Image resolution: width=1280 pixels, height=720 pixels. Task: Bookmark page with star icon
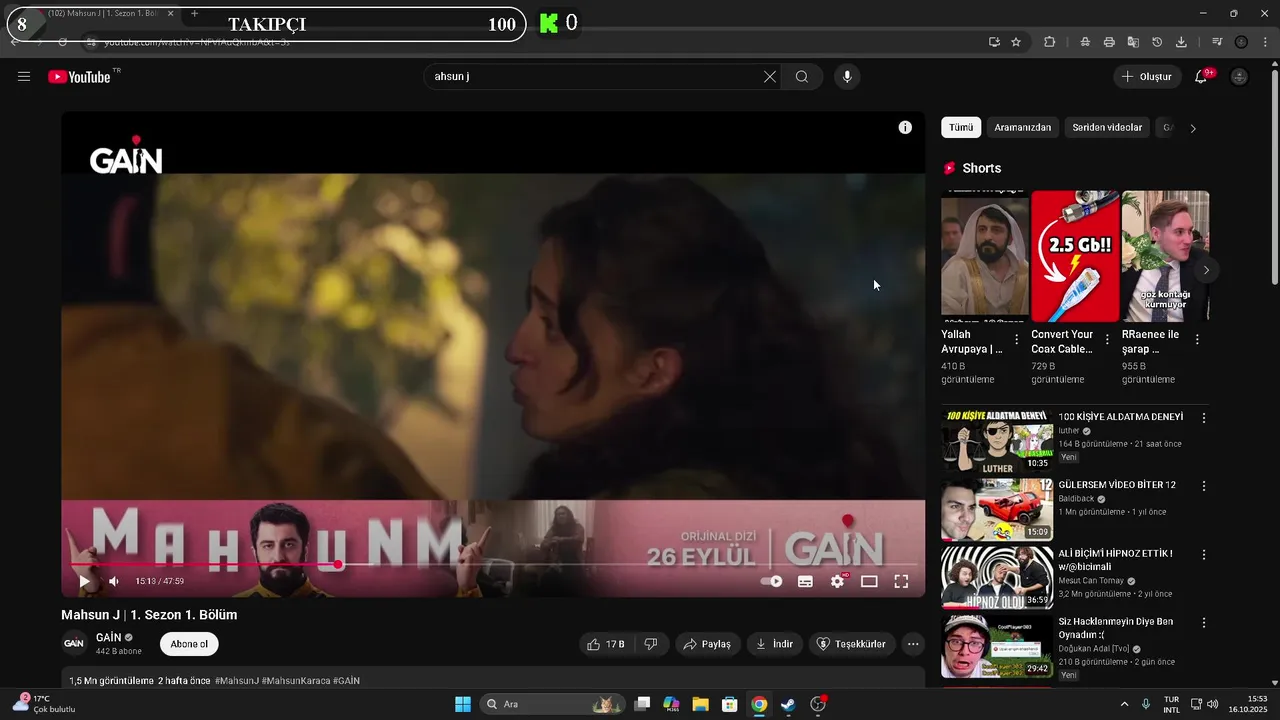click(1016, 42)
